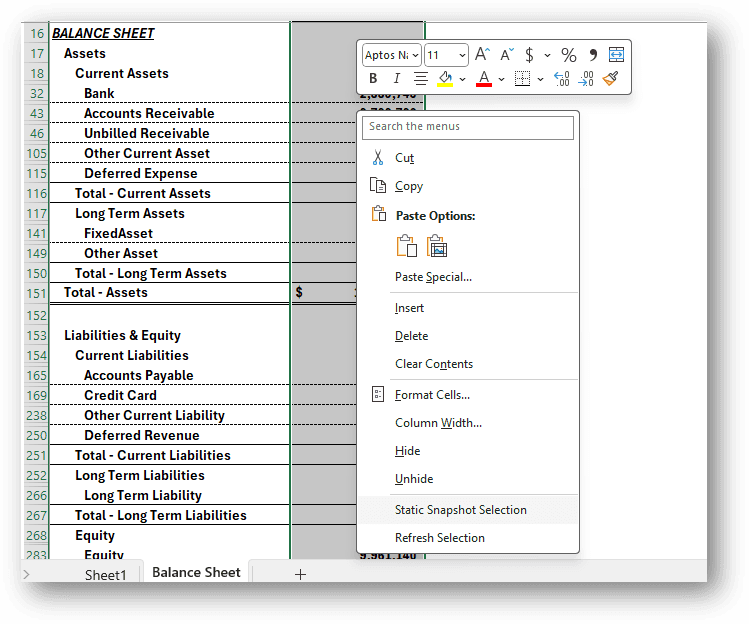This screenshot has width=749, height=624.
Task: Toggle Italic formatting in mini toolbar
Action: click(x=396, y=78)
